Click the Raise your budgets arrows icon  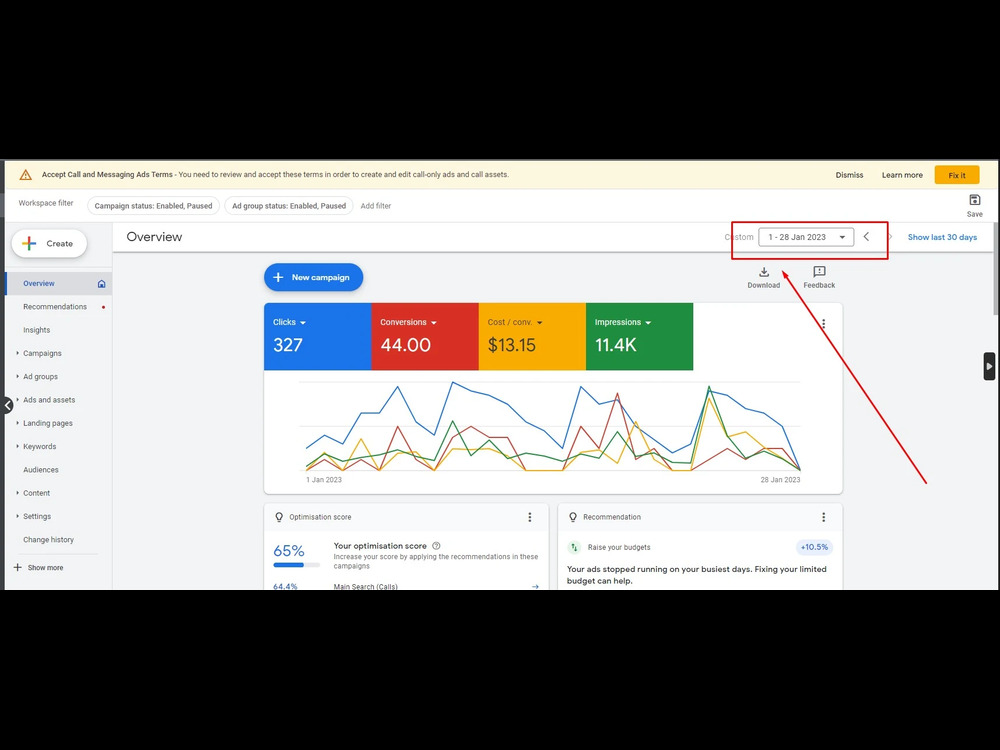point(574,547)
